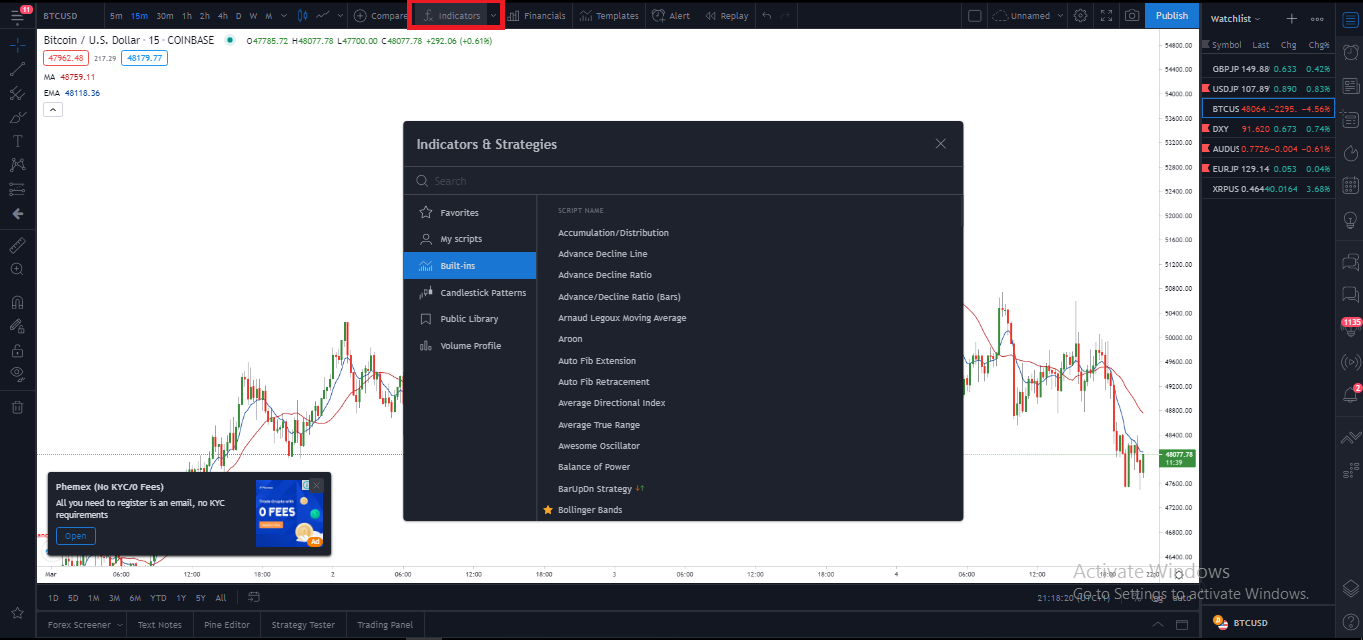
Task: Click the zoom in tool
Action: [x=17, y=269]
